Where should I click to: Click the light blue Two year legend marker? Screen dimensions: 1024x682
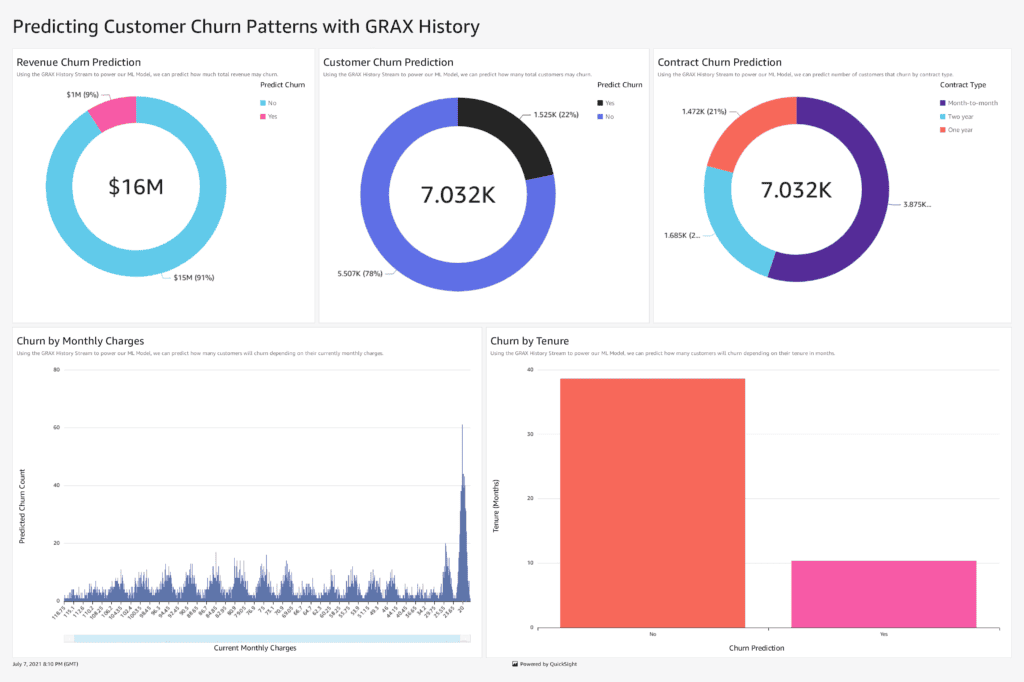click(x=942, y=116)
